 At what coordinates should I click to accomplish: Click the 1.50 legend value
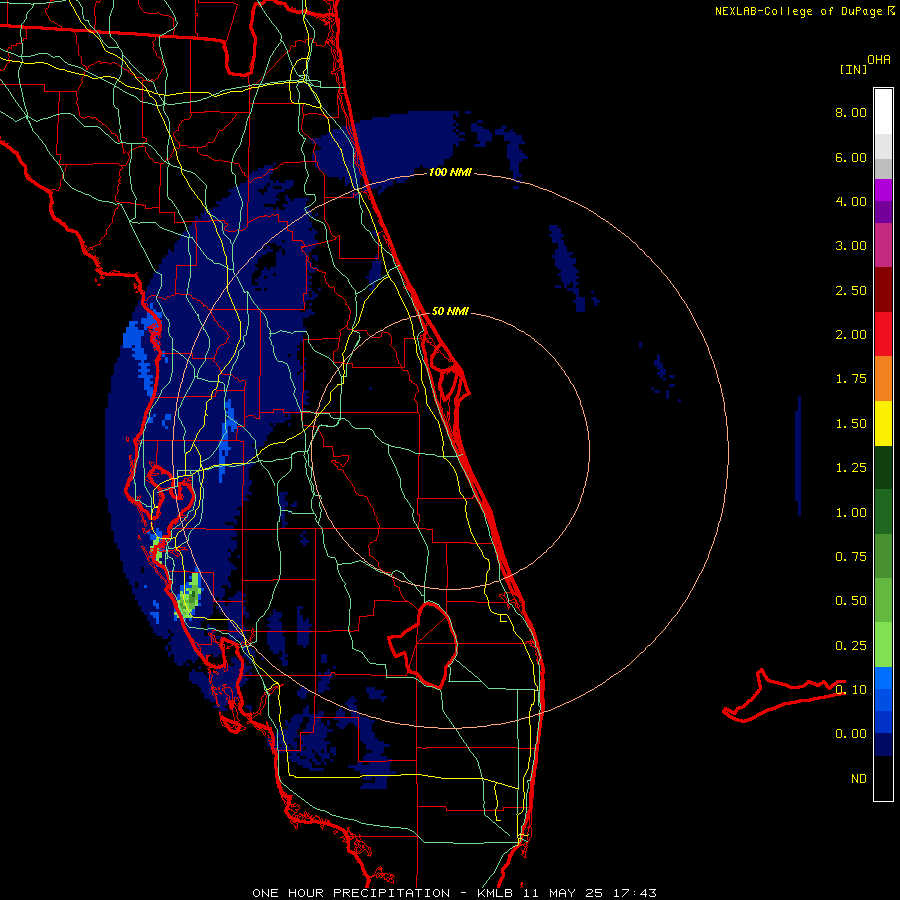[851, 424]
